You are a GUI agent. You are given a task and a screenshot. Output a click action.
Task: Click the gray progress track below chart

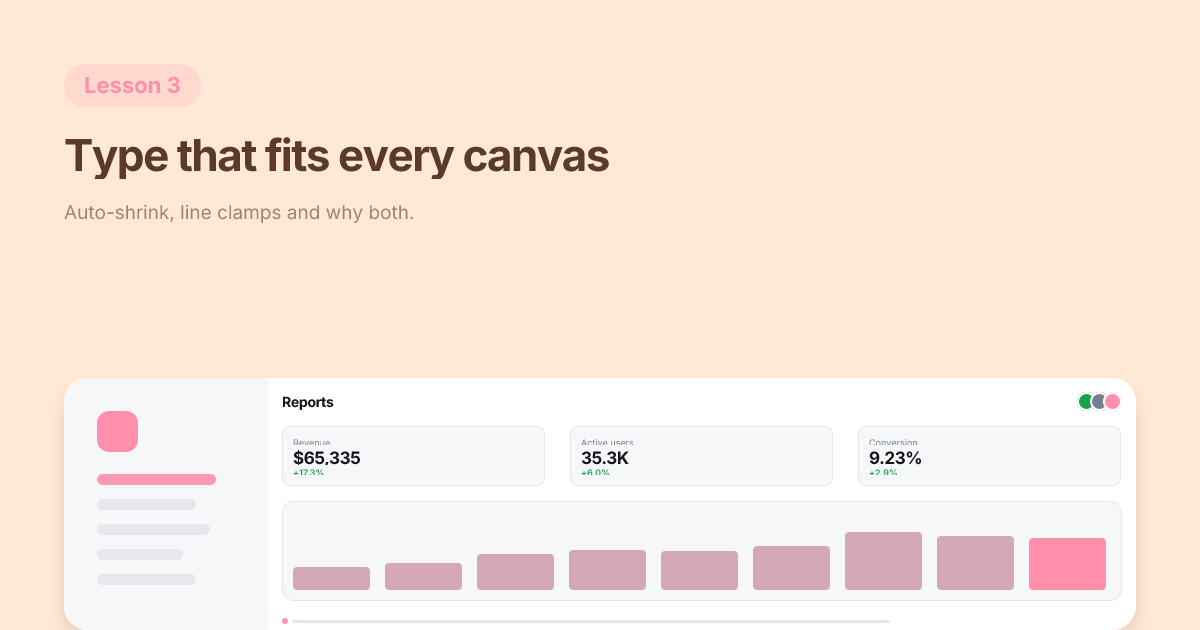(590, 621)
